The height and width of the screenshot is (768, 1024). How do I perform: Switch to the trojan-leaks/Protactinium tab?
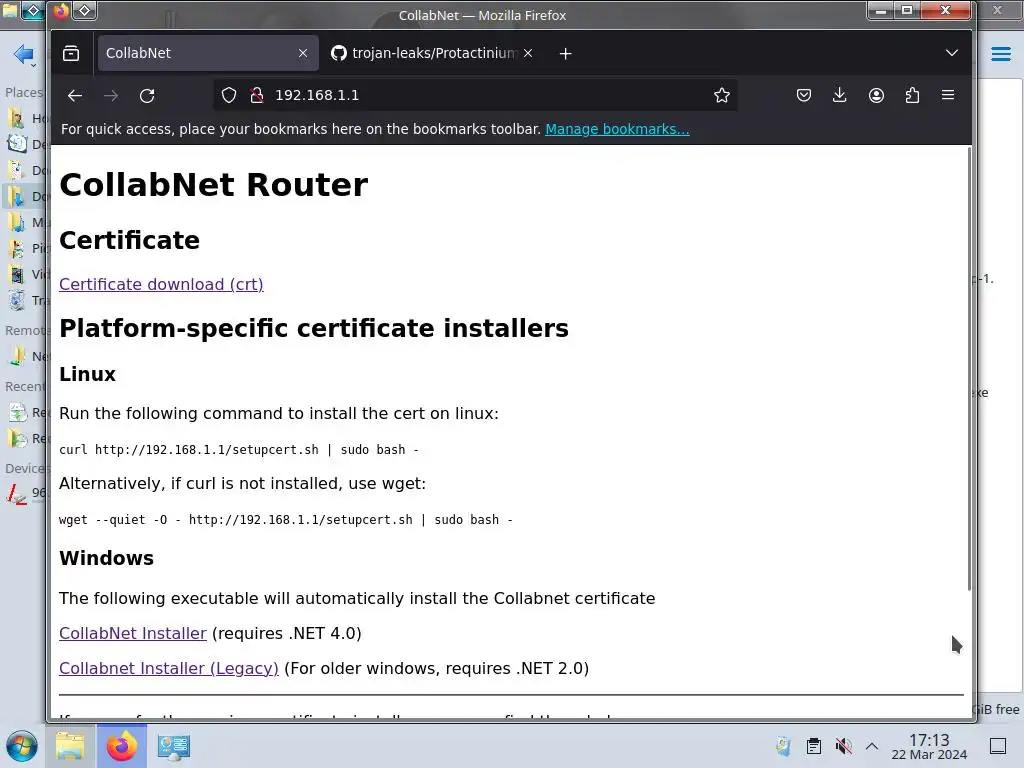pyautogui.click(x=432, y=53)
